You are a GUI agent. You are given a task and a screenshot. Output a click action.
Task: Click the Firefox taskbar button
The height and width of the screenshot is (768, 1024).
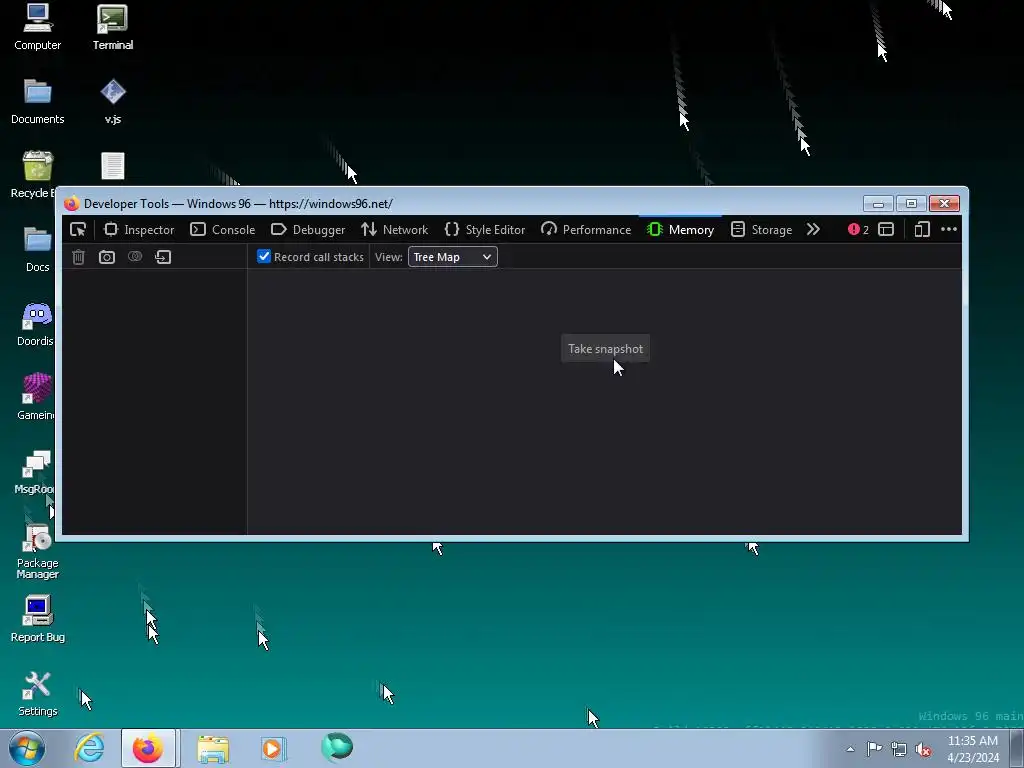tap(148, 748)
